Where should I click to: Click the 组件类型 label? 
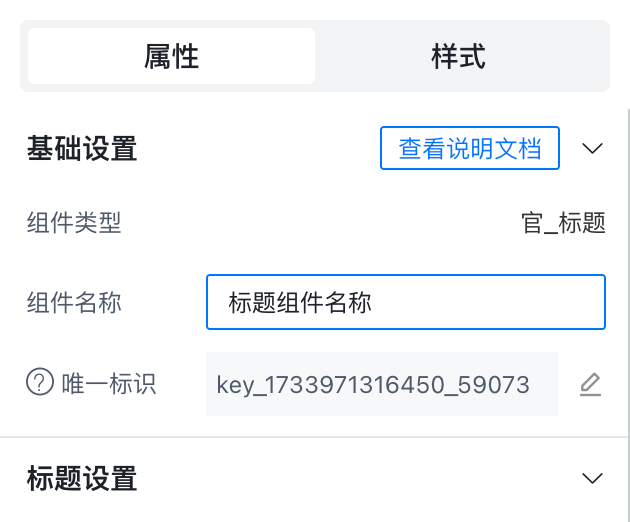tap(74, 223)
